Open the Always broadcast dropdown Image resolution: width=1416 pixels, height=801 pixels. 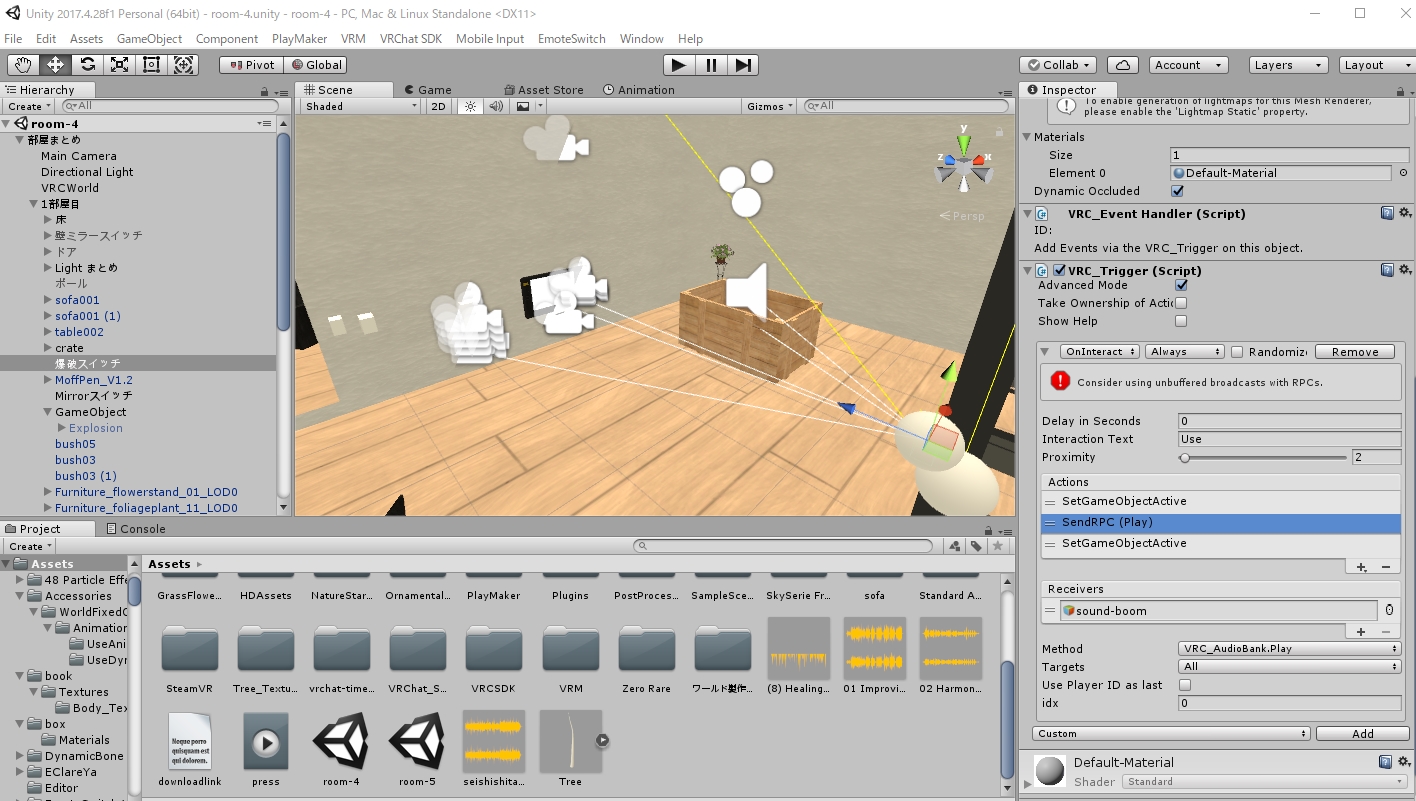point(1185,352)
